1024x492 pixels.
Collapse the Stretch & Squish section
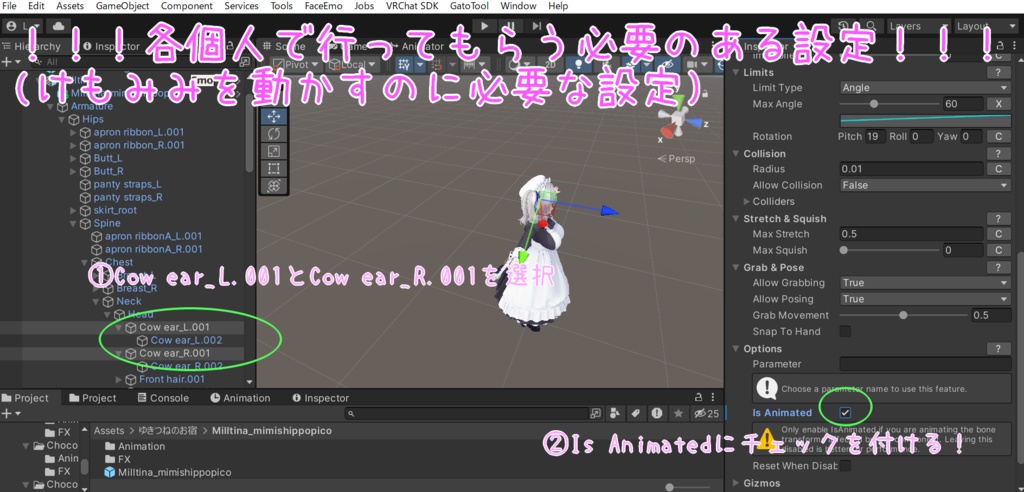click(737, 218)
